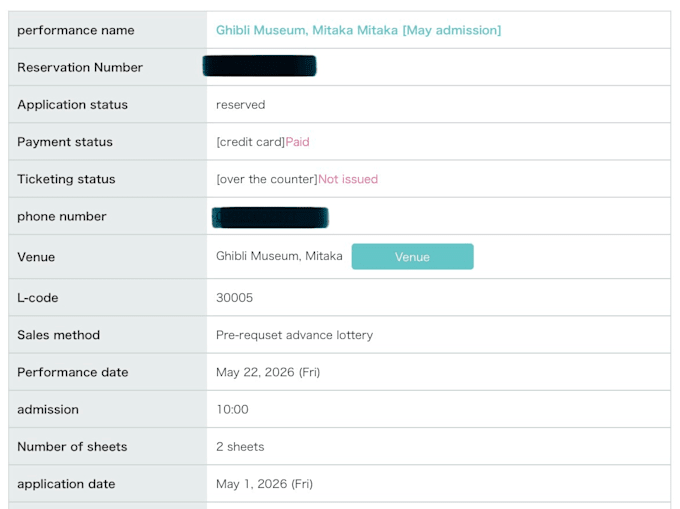The width and height of the screenshot is (680, 509).
Task: Click the 'performance name' row label
Action: pyautogui.click(x=76, y=31)
